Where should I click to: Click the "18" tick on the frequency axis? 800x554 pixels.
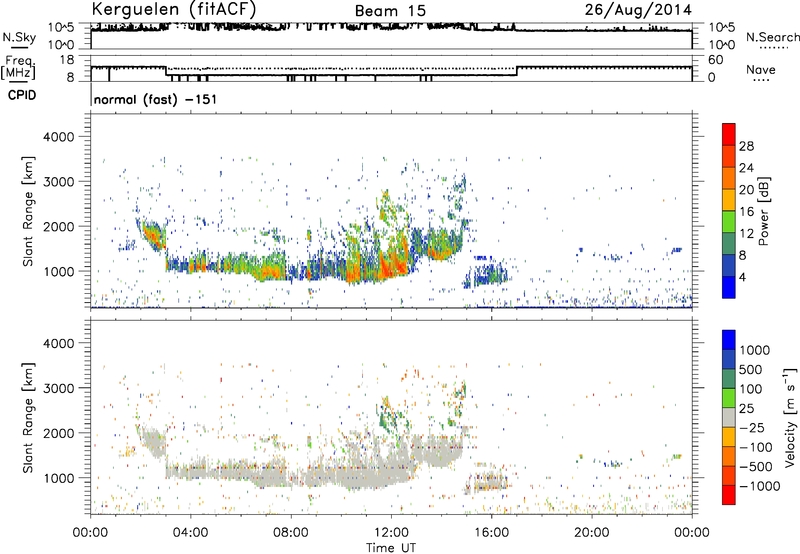[67, 60]
